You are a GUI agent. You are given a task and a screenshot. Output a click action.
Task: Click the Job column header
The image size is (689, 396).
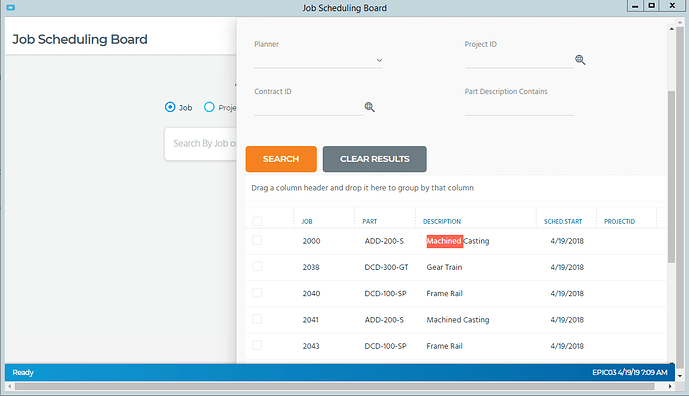pos(307,222)
